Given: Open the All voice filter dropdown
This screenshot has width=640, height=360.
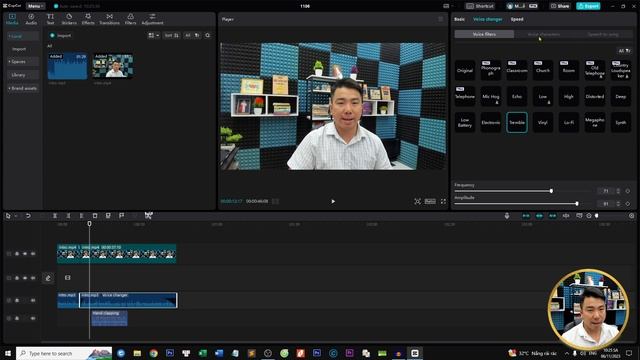Looking at the screenshot, I should click(x=624, y=51).
